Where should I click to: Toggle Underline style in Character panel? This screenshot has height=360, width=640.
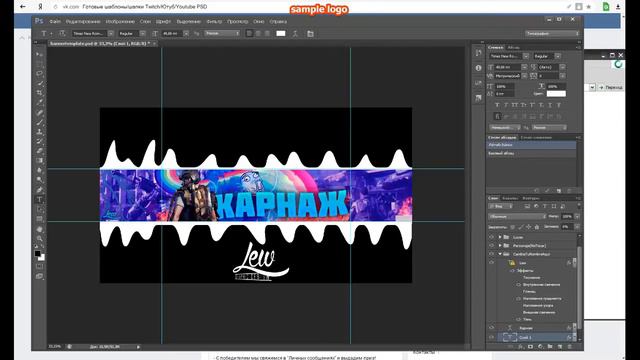point(550,105)
